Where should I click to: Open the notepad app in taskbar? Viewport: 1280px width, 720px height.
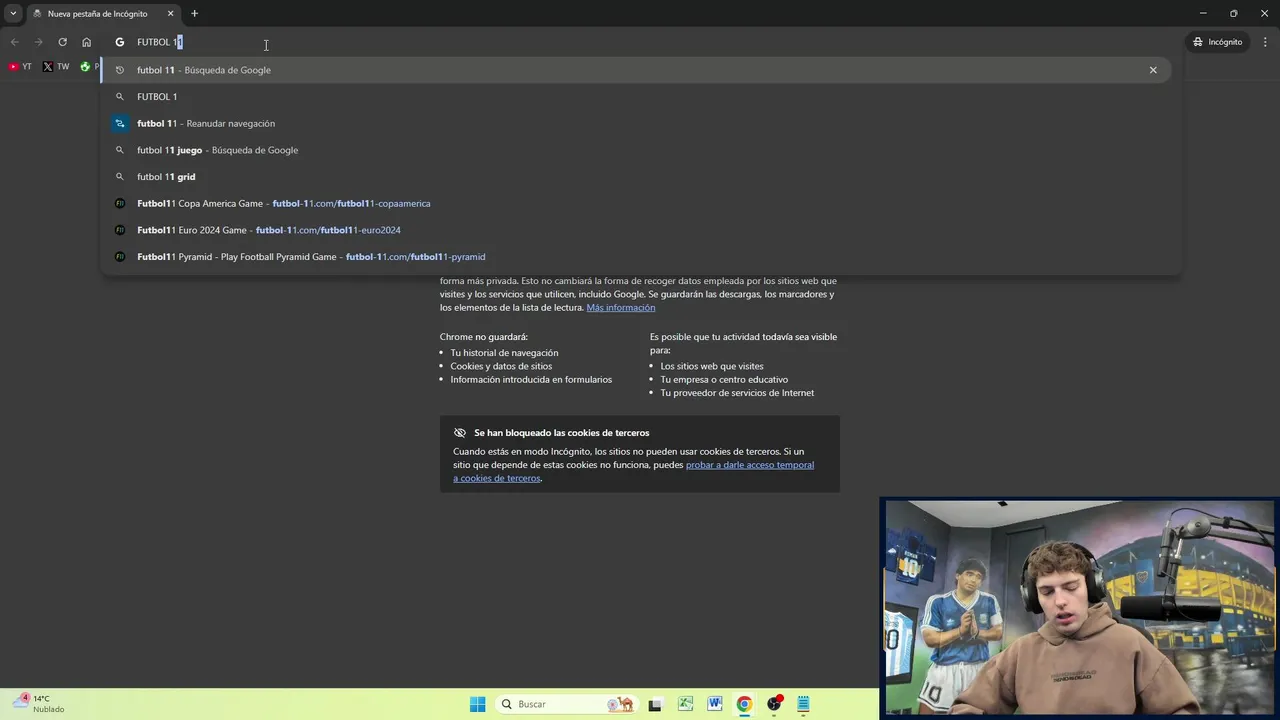coord(803,704)
